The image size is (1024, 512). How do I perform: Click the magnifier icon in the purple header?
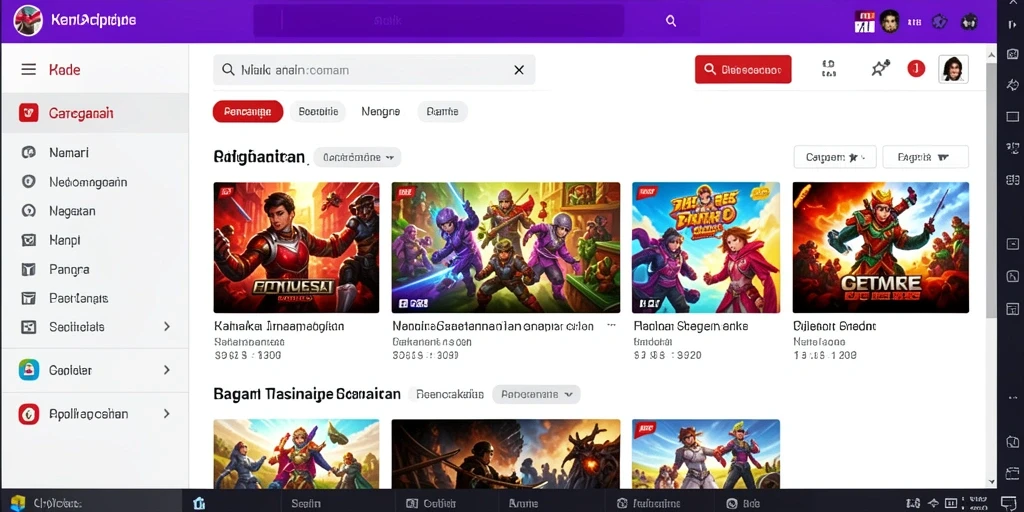coord(671,21)
